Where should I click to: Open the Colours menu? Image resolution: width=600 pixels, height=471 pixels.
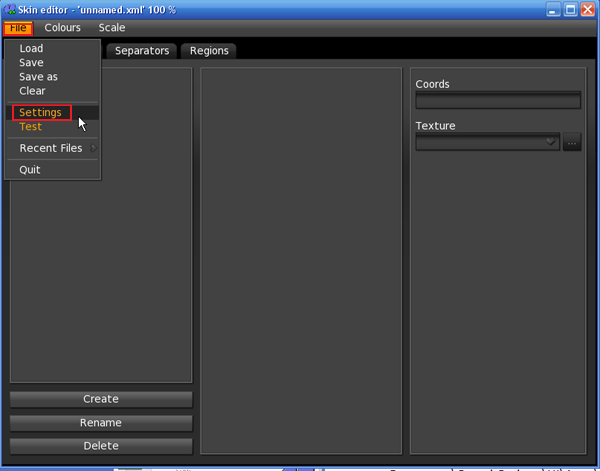click(62, 28)
